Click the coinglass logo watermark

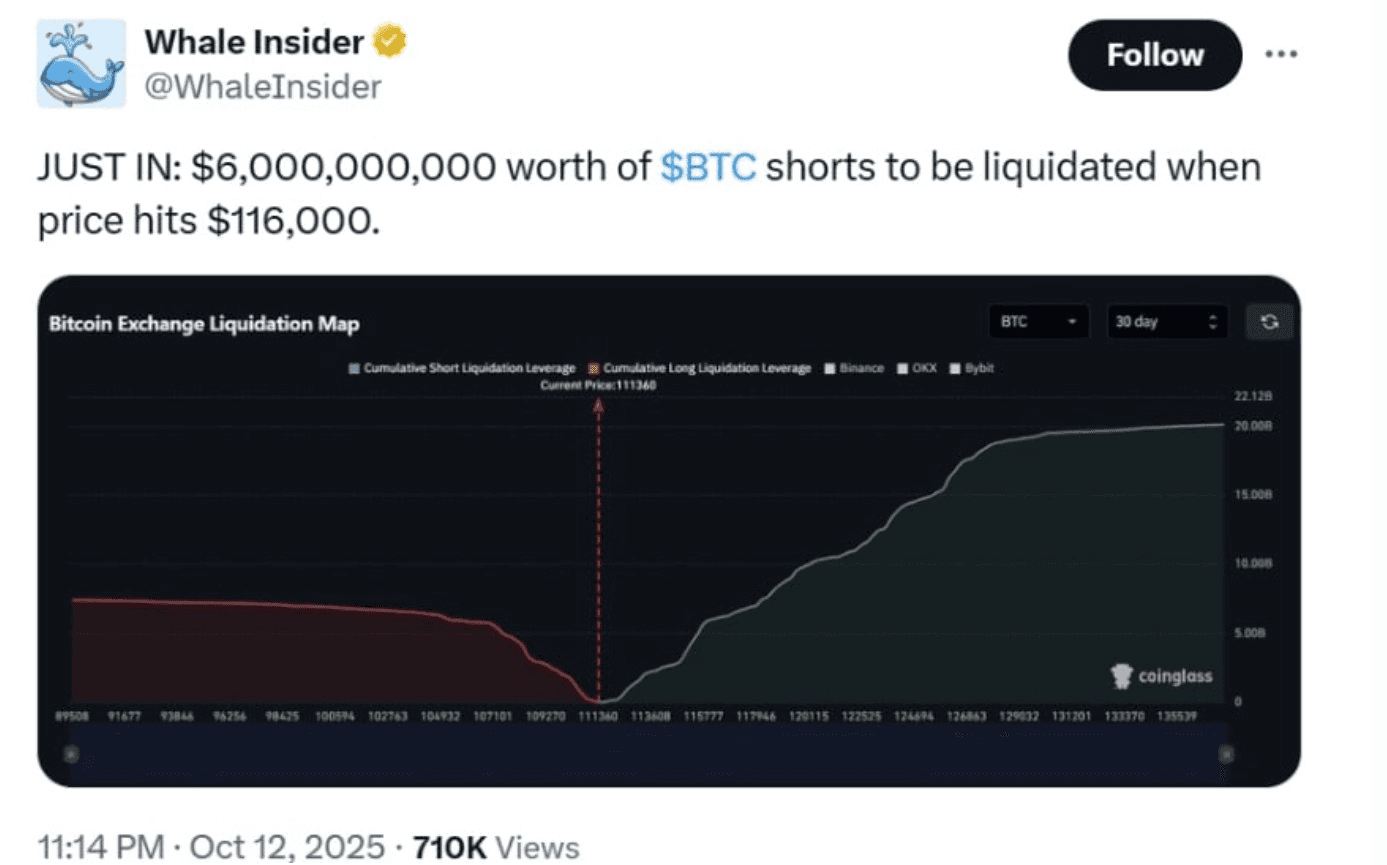tap(1162, 677)
